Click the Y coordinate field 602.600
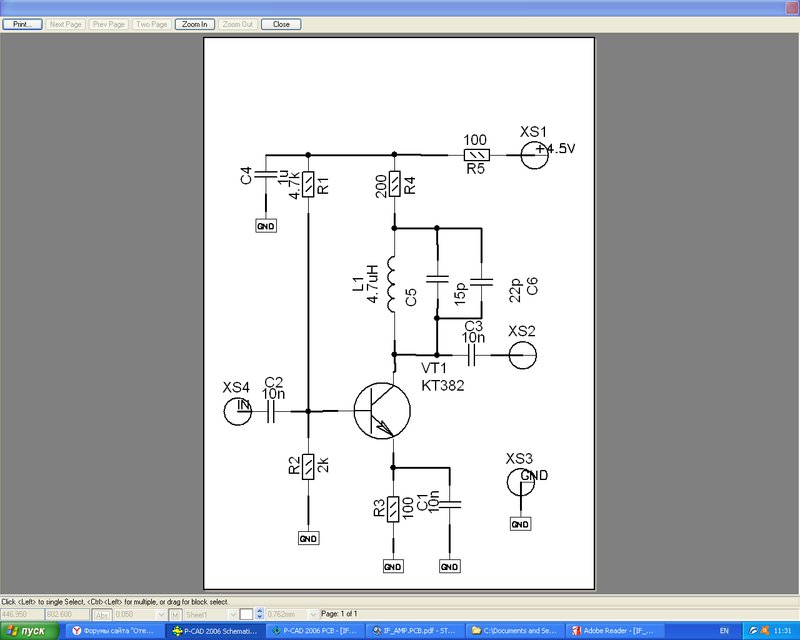Image resolution: width=800 pixels, height=640 pixels. (67, 614)
